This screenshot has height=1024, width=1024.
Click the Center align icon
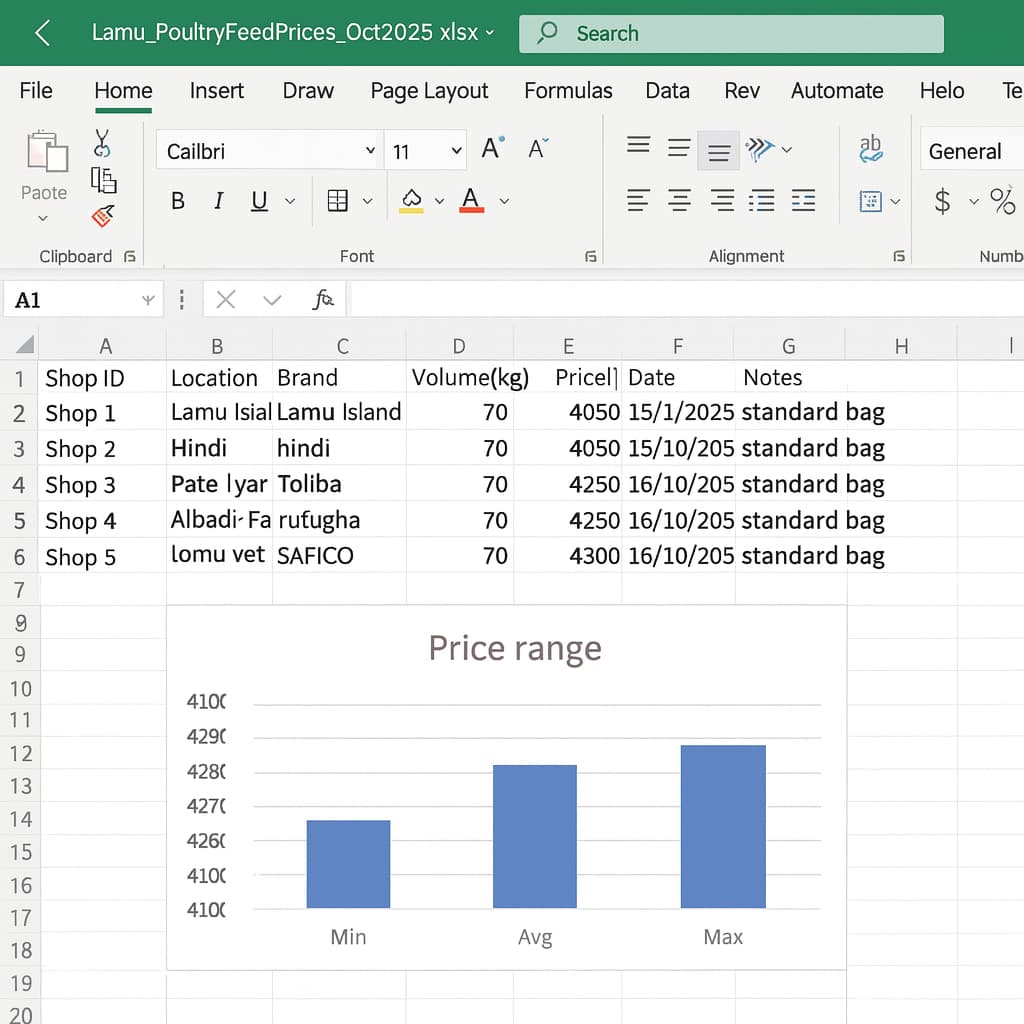(x=679, y=201)
